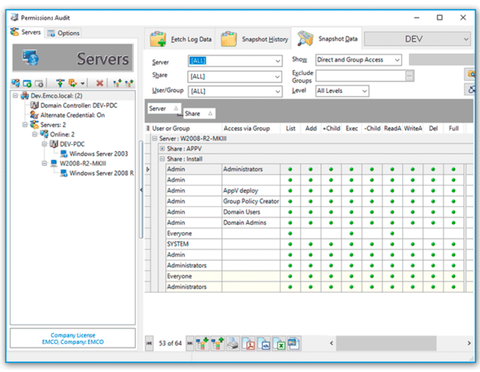Click the first tree expand icon left of the tree collapse icon
Viewport: 480px width, 372px height.
click(117, 83)
